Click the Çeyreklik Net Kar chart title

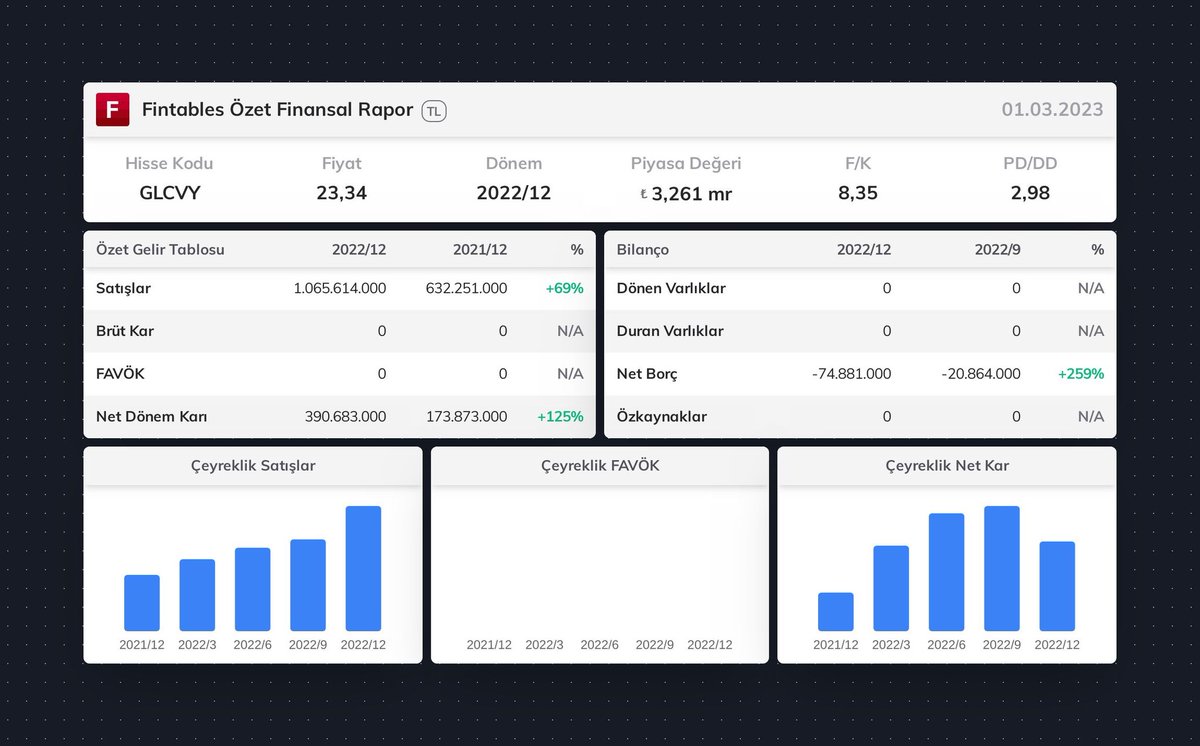947,466
